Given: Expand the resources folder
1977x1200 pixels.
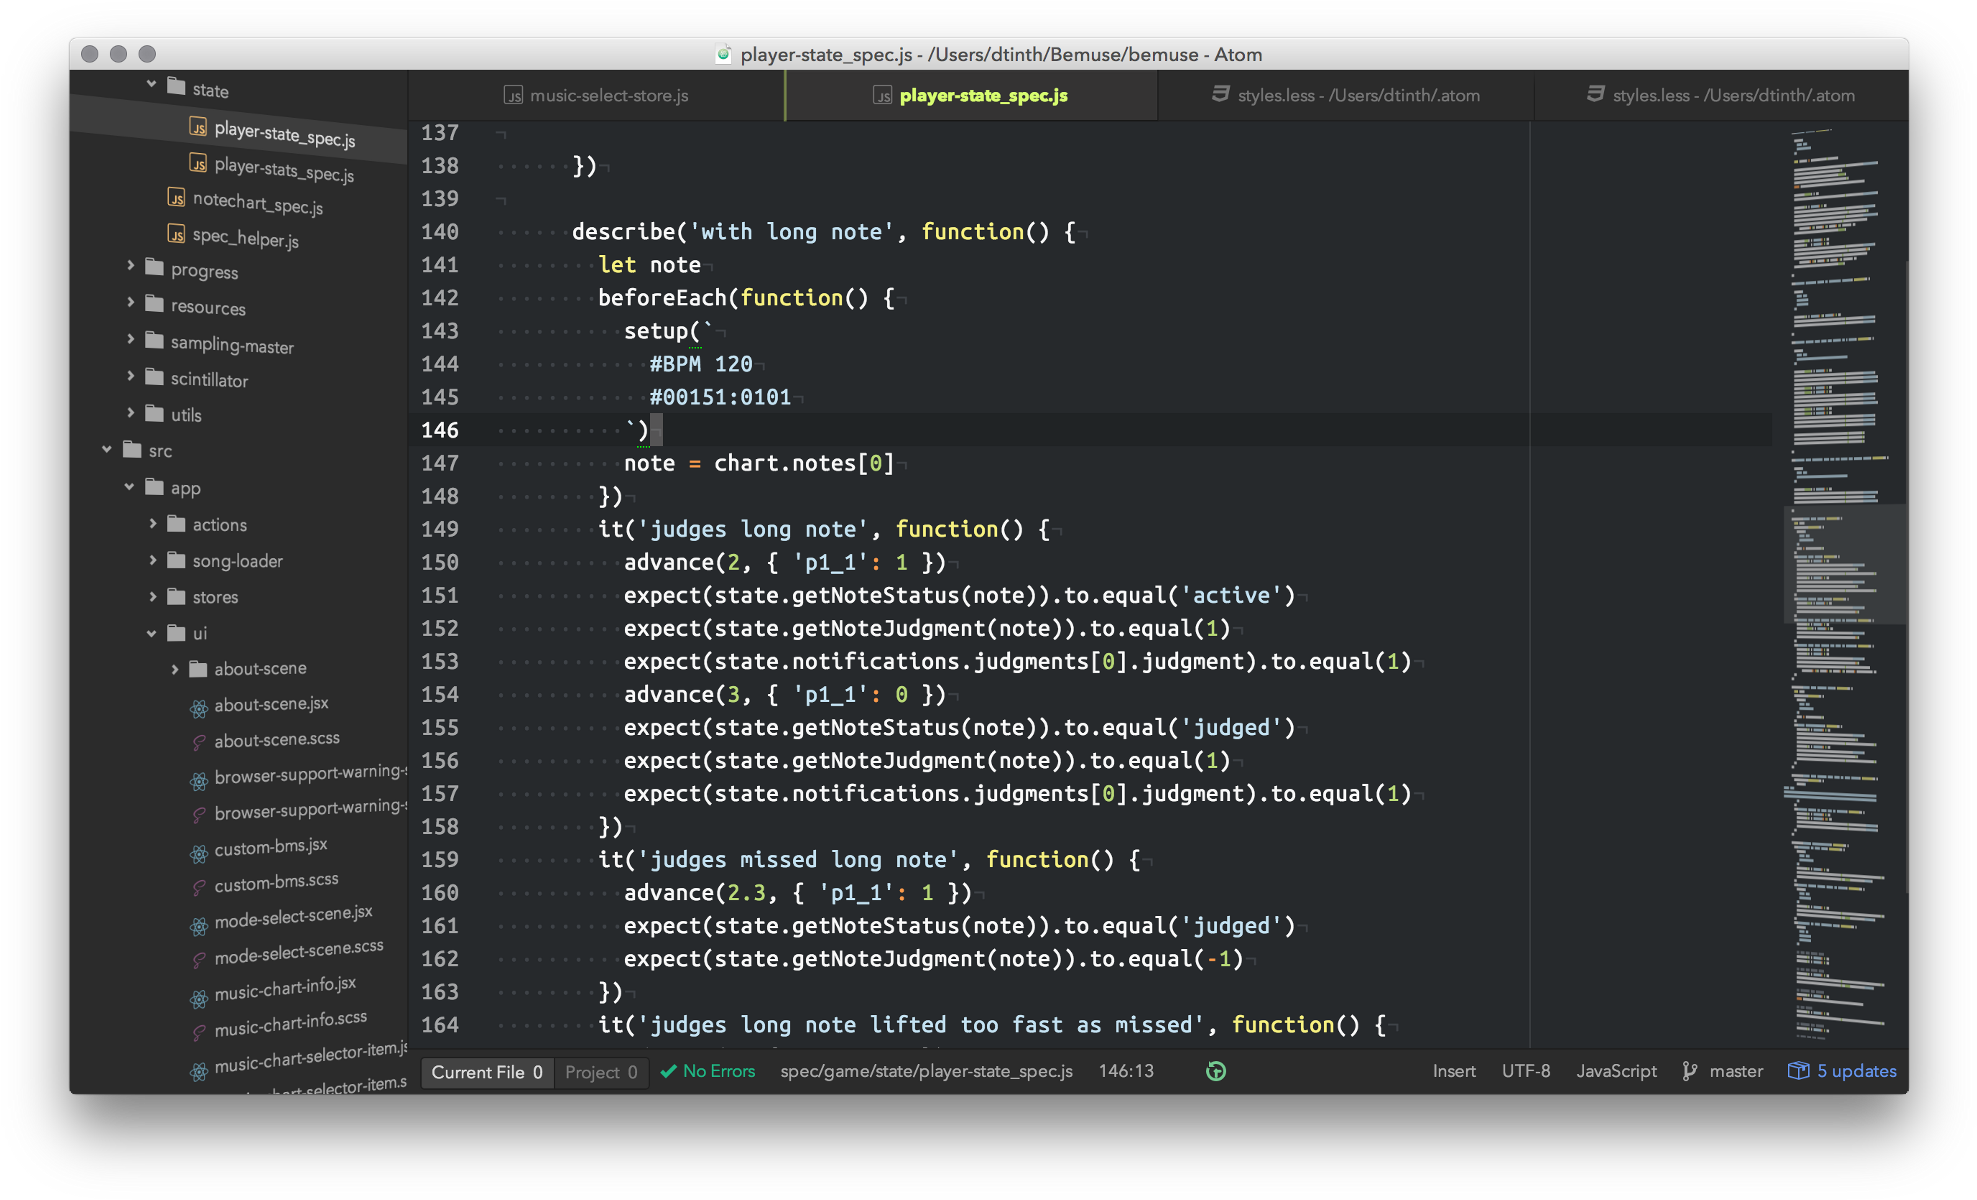Looking at the screenshot, I should pyautogui.click(x=130, y=302).
